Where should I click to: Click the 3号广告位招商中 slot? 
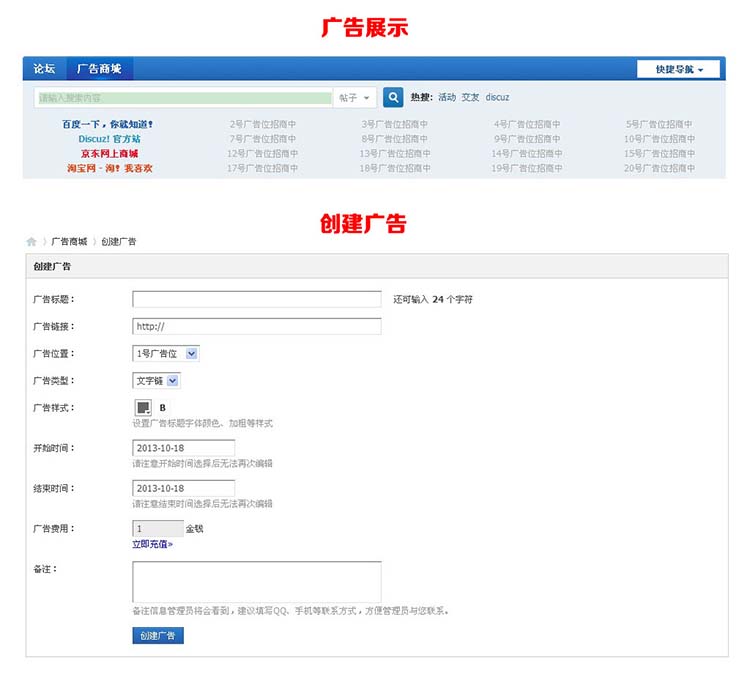pyautogui.click(x=395, y=124)
